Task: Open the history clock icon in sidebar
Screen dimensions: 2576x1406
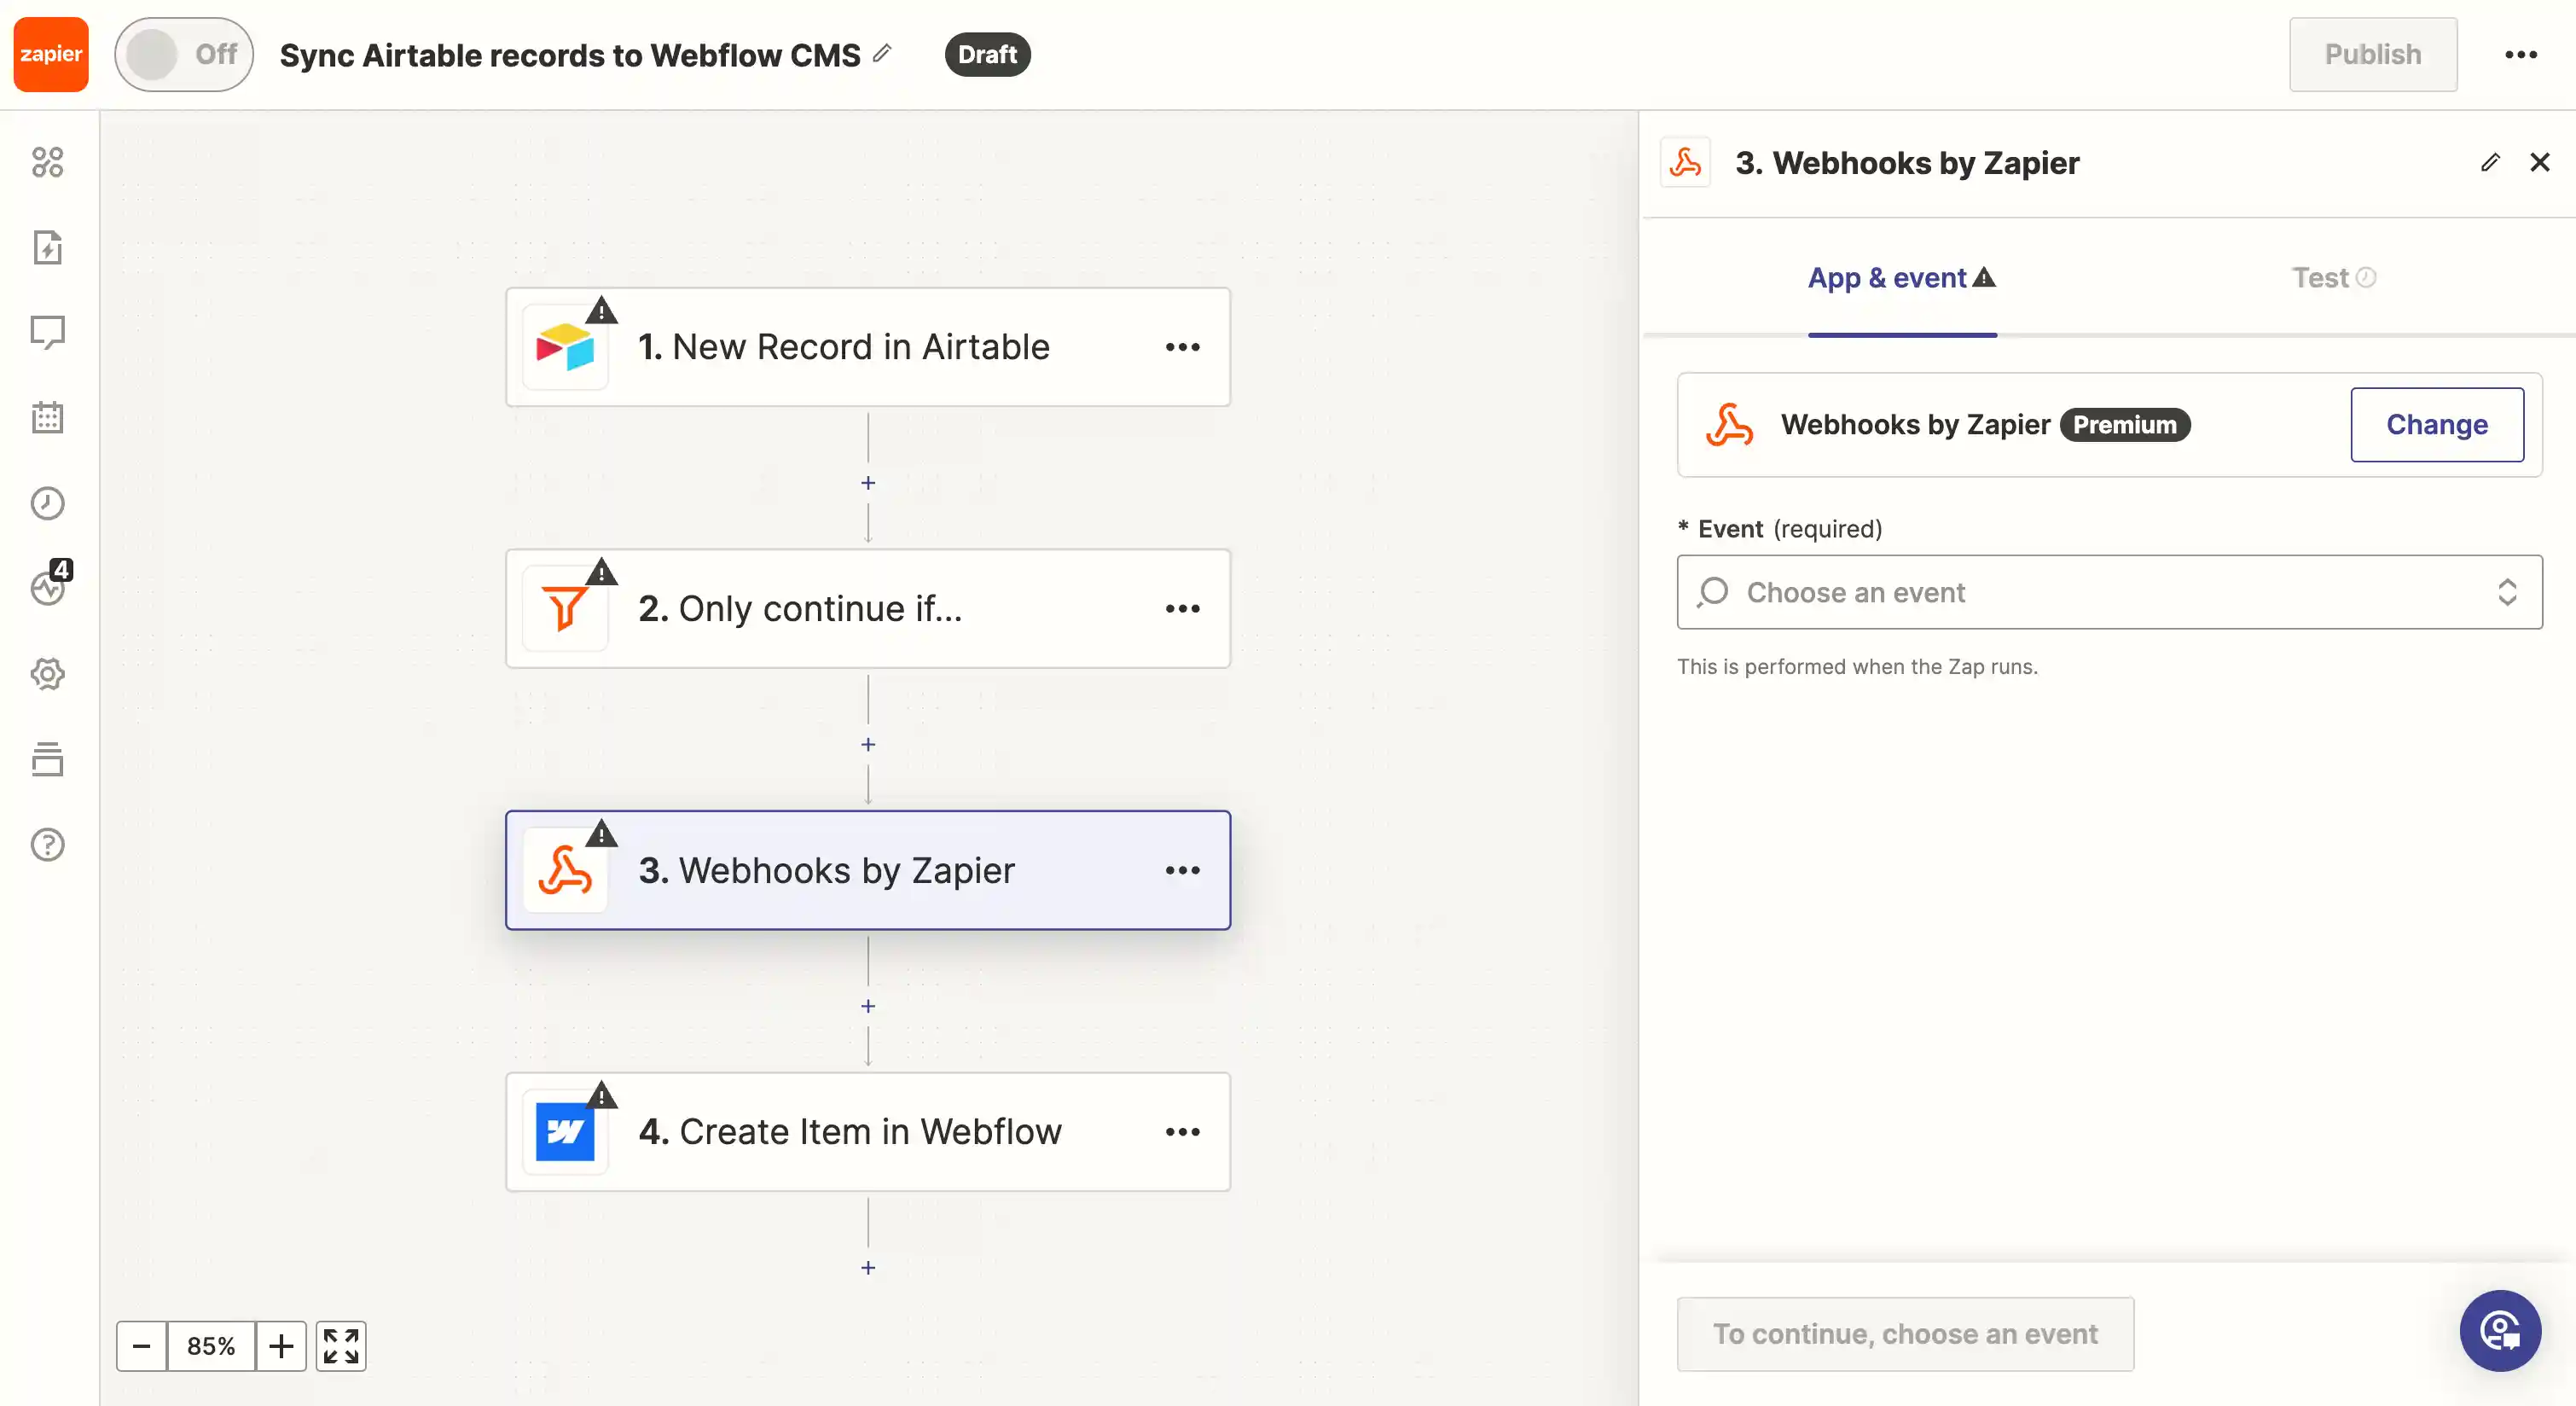Action: (x=47, y=503)
